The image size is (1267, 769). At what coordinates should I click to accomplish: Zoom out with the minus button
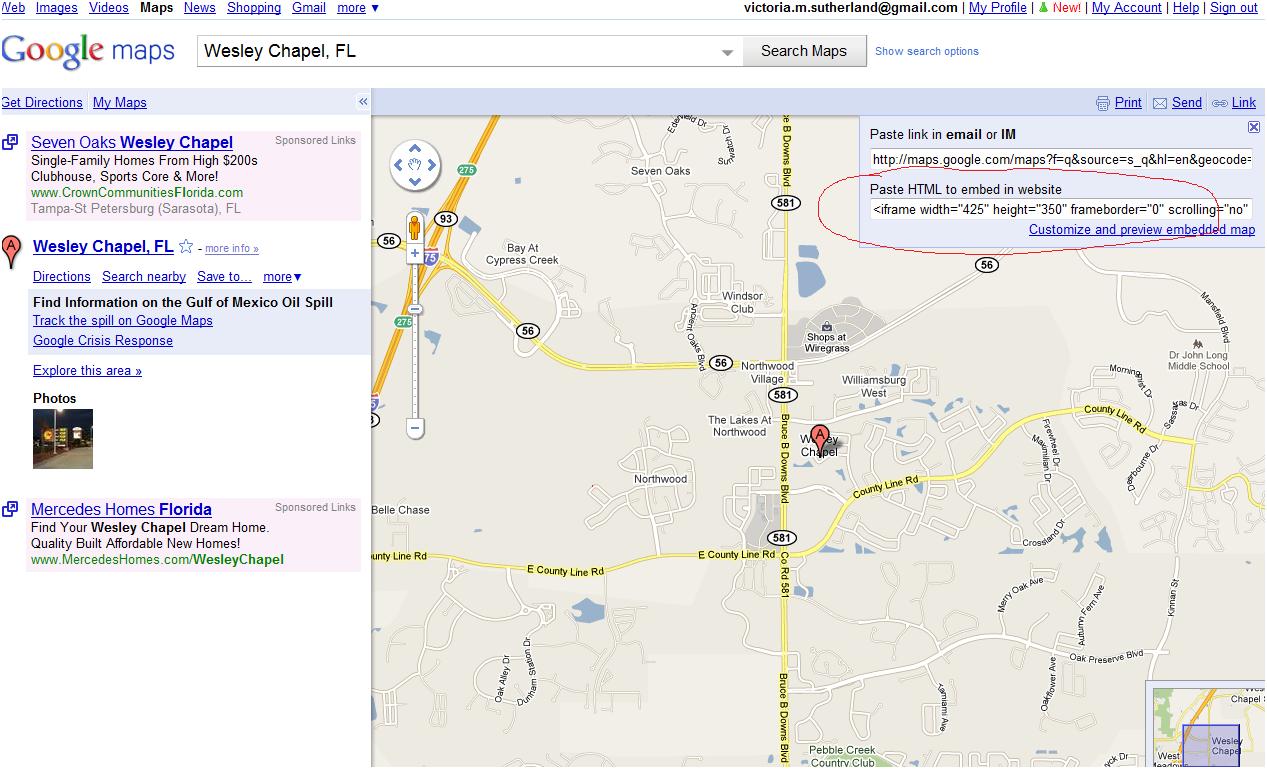pyautogui.click(x=415, y=429)
